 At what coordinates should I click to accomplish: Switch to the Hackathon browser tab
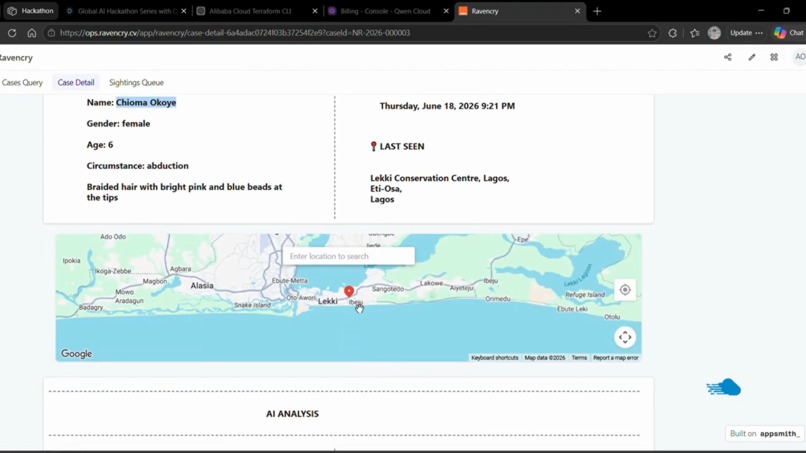click(31, 11)
